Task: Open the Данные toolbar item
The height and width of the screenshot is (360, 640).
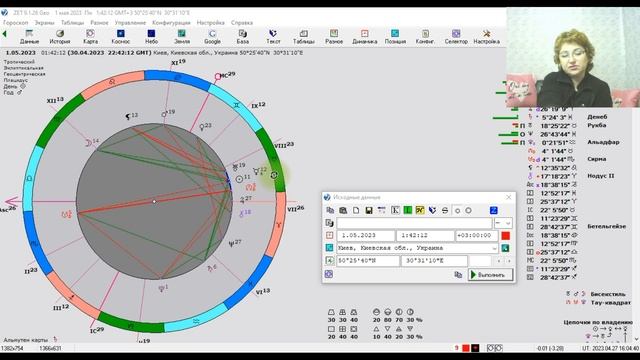Action: (x=29, y=36)
